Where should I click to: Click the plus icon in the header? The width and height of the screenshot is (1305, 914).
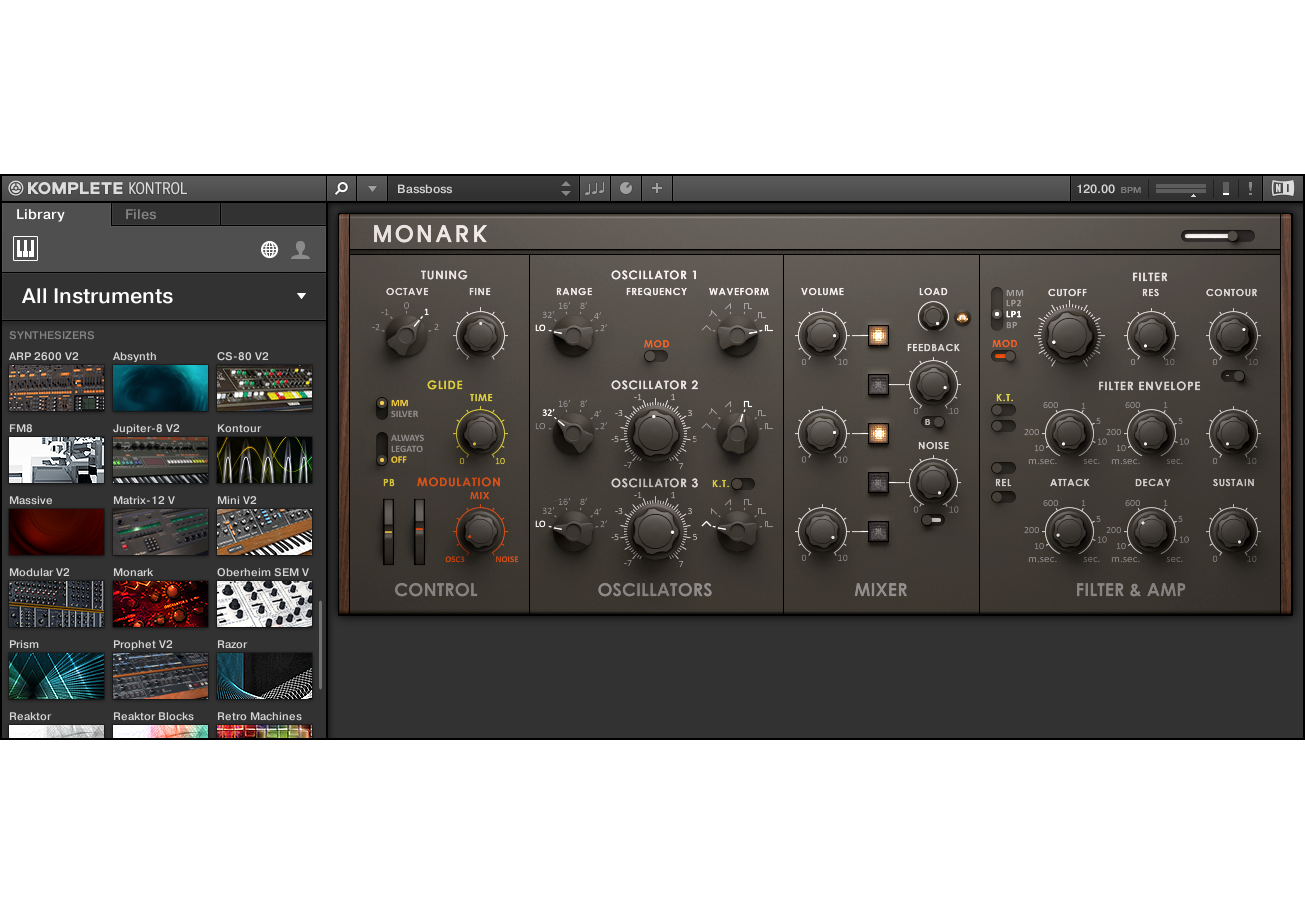click(x=657, y=188)
